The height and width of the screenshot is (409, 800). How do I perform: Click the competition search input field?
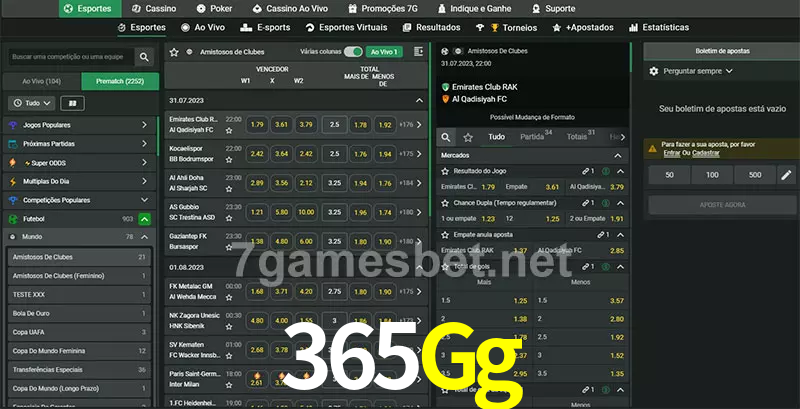(68, 58)
